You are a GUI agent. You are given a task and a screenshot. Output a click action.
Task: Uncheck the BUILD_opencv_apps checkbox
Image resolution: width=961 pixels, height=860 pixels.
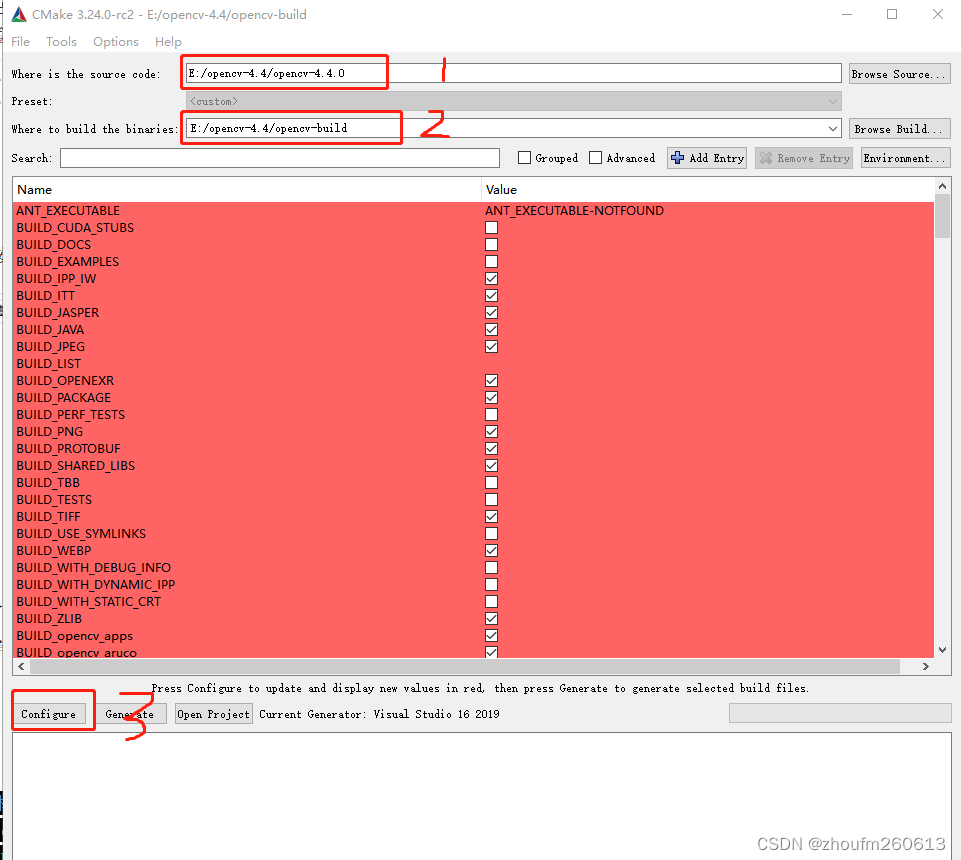492,636
